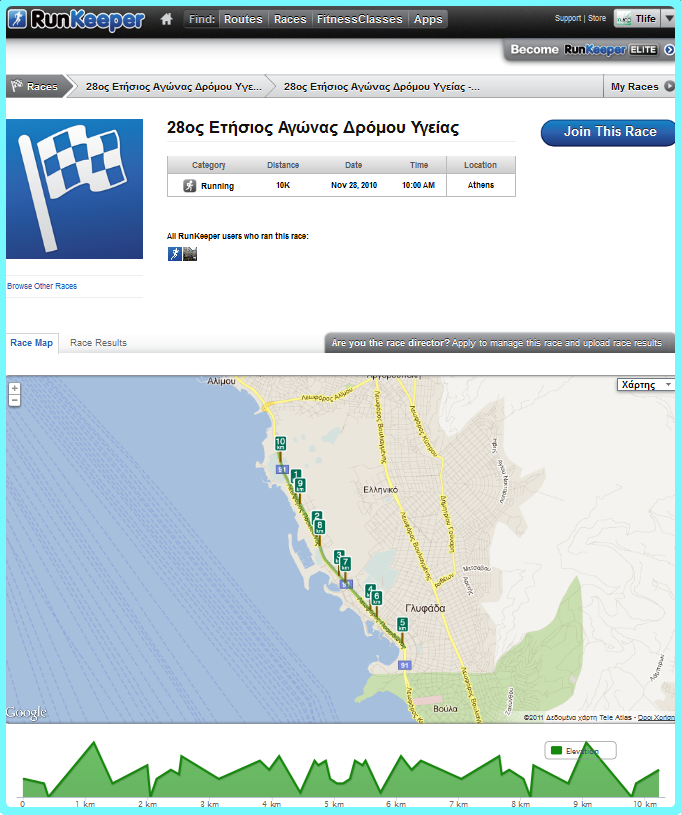Viewport: 681px width, 815px height.
Task: Open first breadcrumb 28ος Ετήσιος Αγώνας
Action: click(174, 87)
